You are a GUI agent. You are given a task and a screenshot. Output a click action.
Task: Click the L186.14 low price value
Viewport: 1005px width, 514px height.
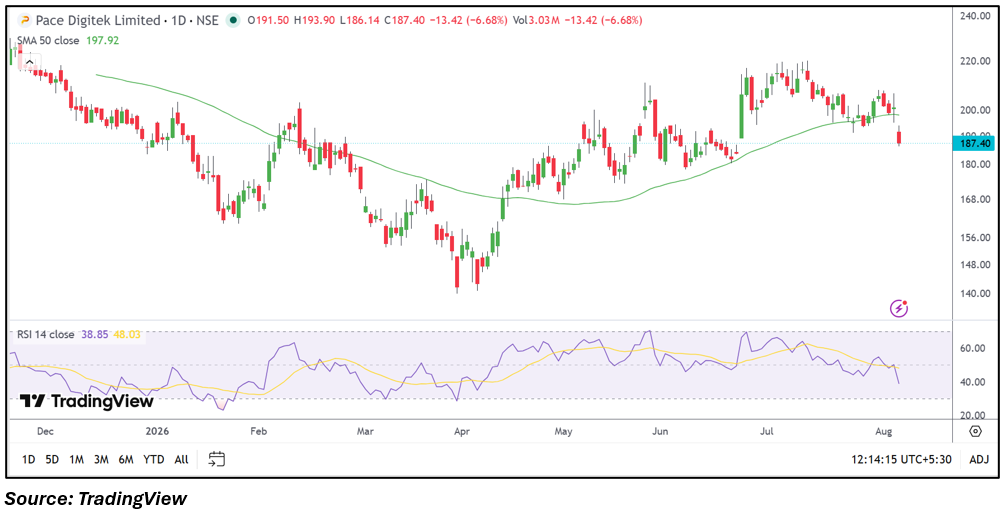pos(360,21)
